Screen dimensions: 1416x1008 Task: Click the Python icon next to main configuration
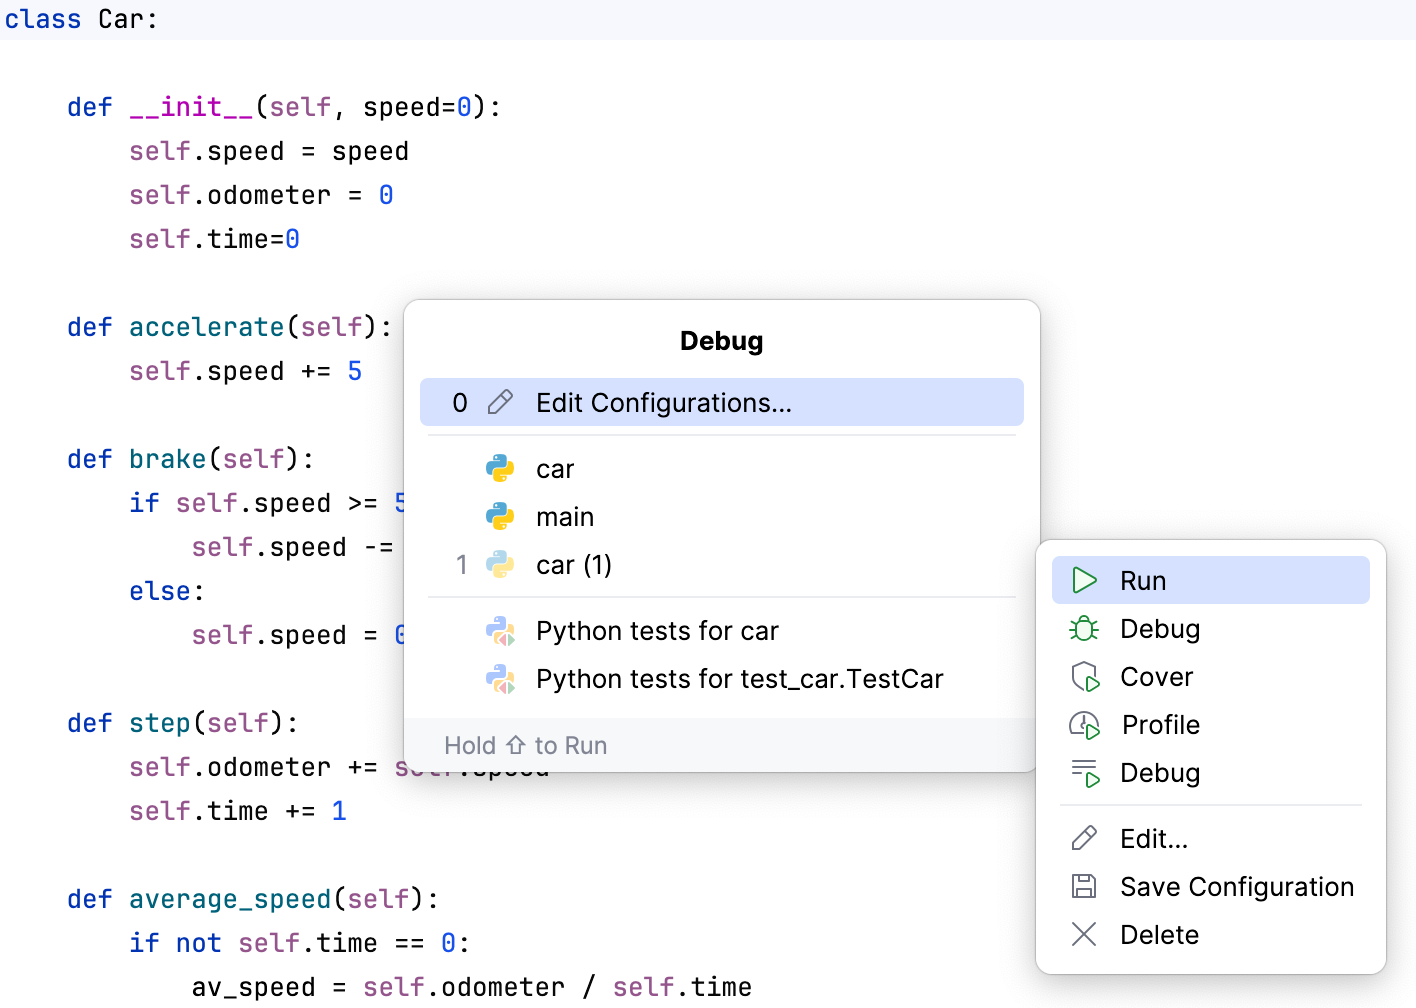(x=500, y=516)
